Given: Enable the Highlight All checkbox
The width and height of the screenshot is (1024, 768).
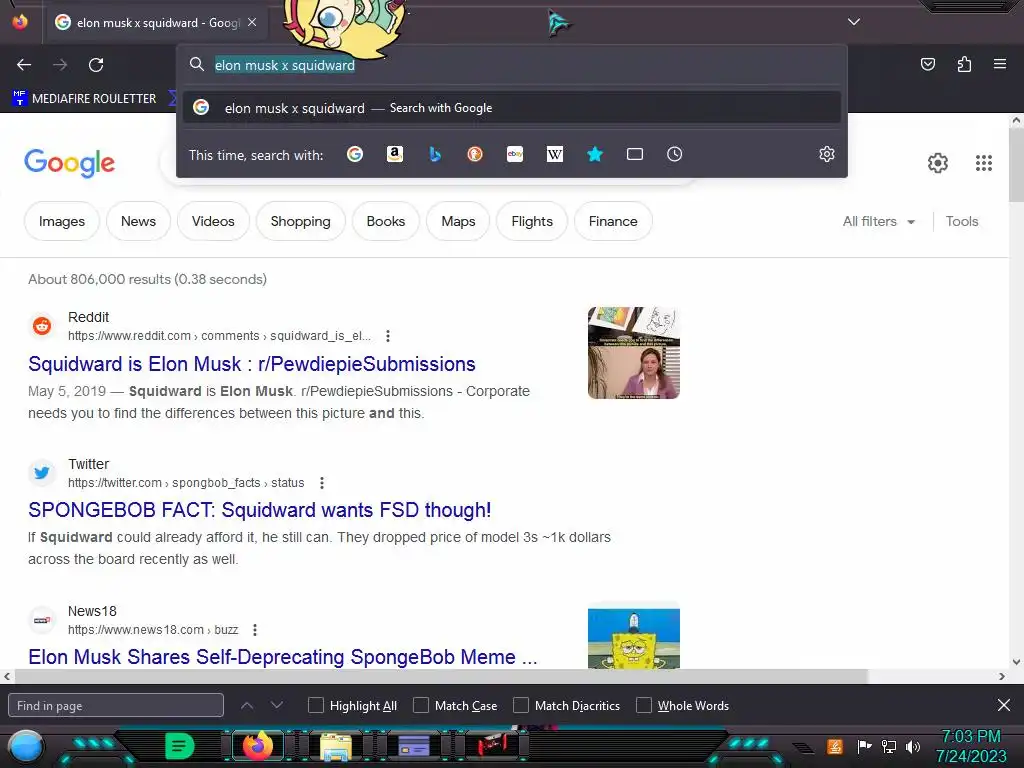Looking at the screenshot, I should (x=315, y=705).
